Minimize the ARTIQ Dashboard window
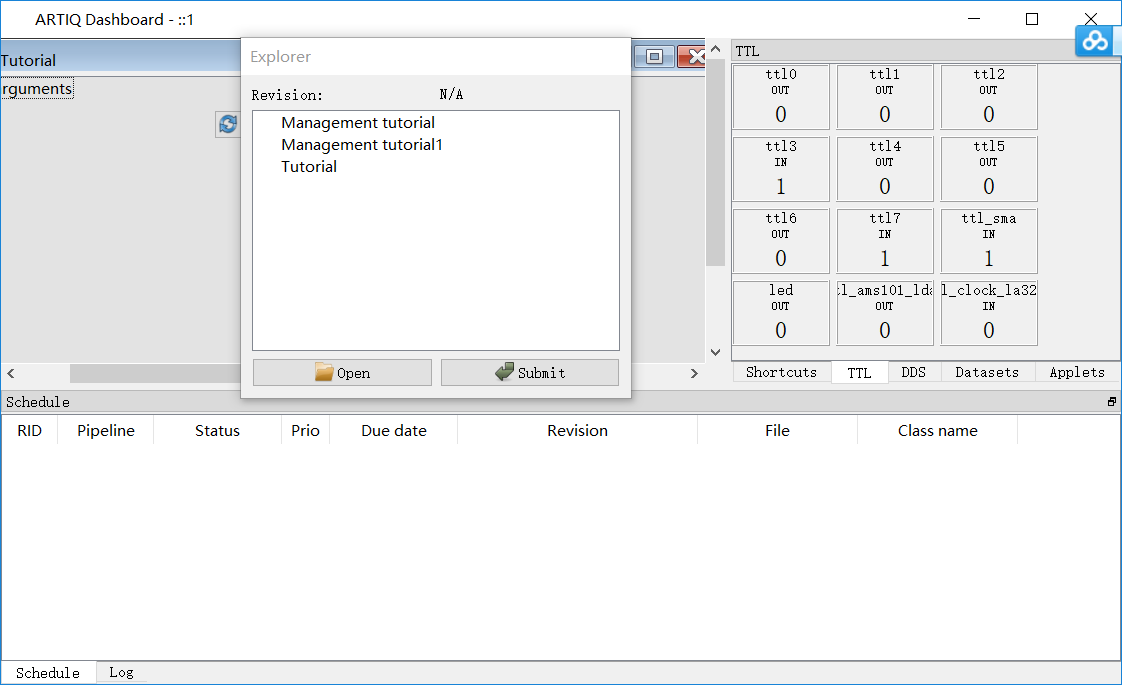This screenshot has width=1122, height=685. tap(974, 19)
